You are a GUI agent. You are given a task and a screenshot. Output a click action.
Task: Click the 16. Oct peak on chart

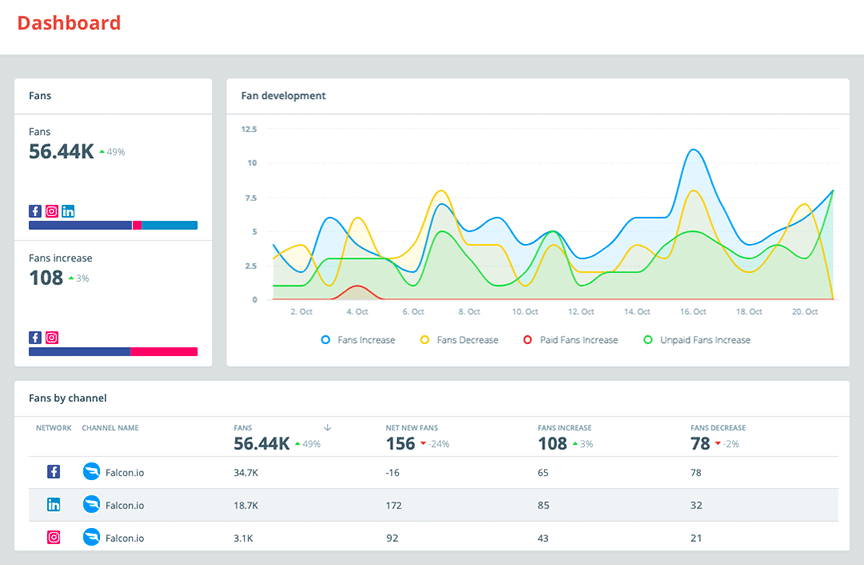point(693,149)
